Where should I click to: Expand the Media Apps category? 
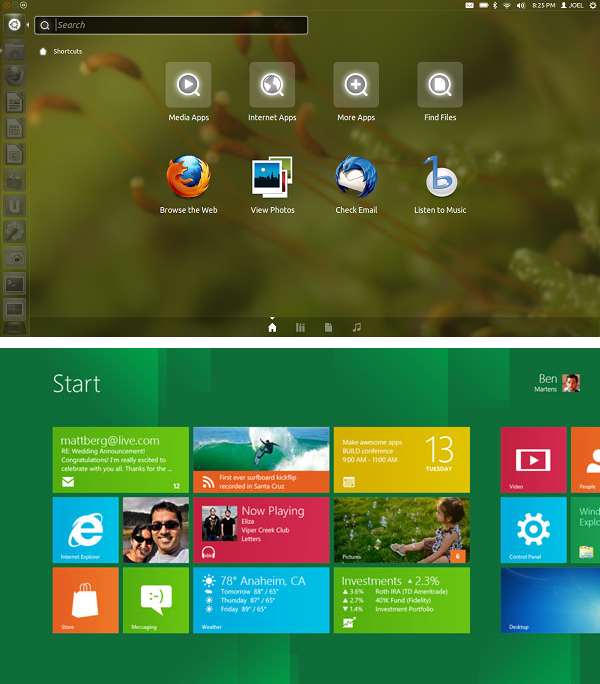[x=188, y=85]
